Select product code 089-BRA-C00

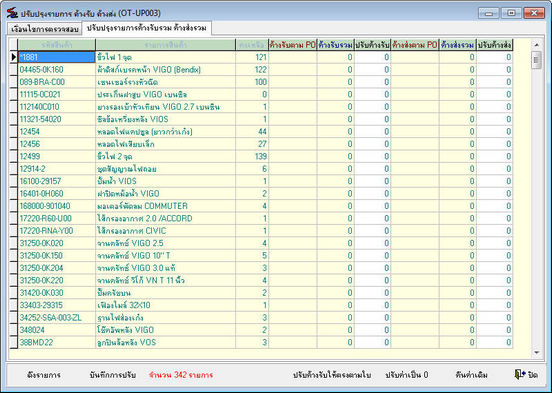57,82
